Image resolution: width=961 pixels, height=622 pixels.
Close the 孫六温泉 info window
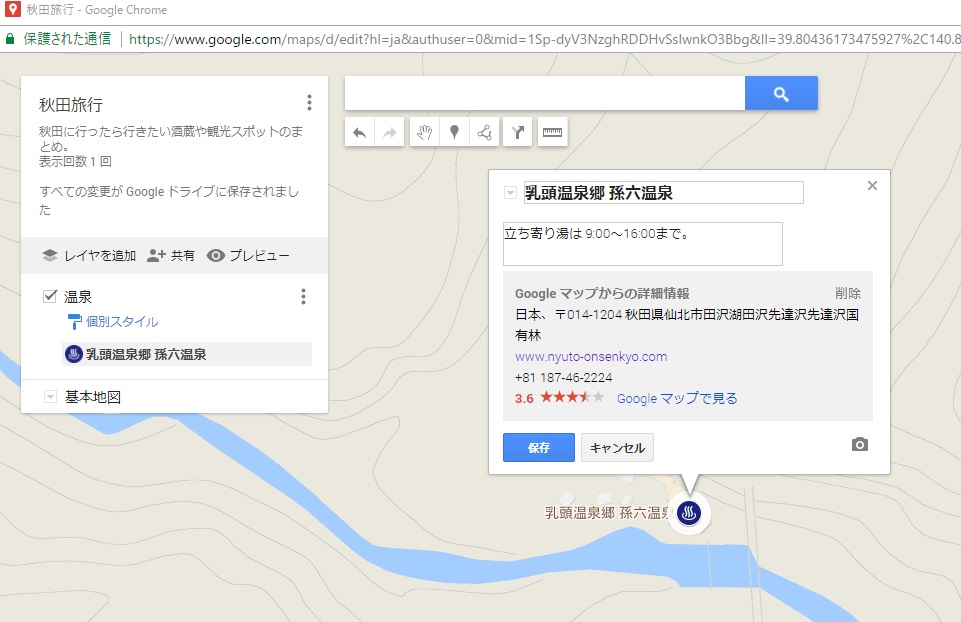[872, 186]
